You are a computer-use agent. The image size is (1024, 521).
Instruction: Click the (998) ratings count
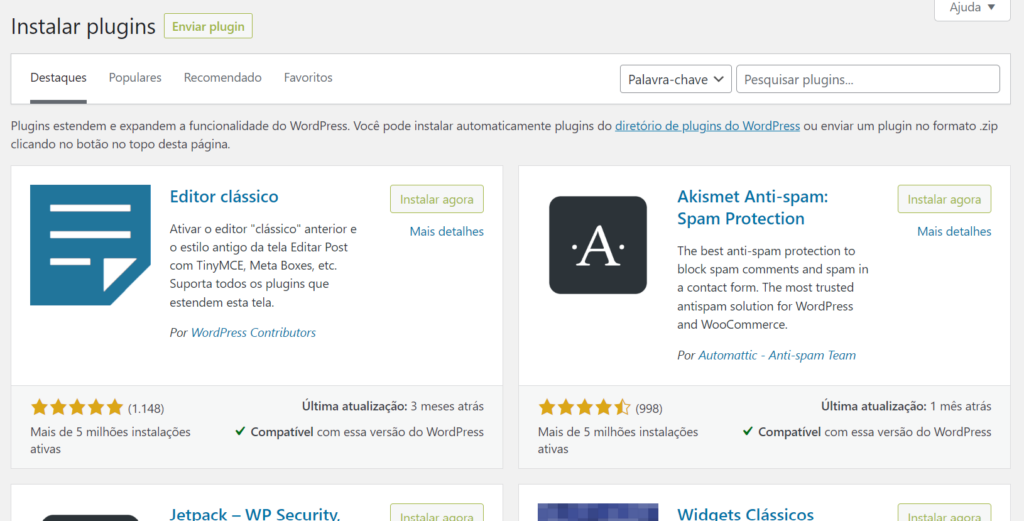click(x=648, y=409)
